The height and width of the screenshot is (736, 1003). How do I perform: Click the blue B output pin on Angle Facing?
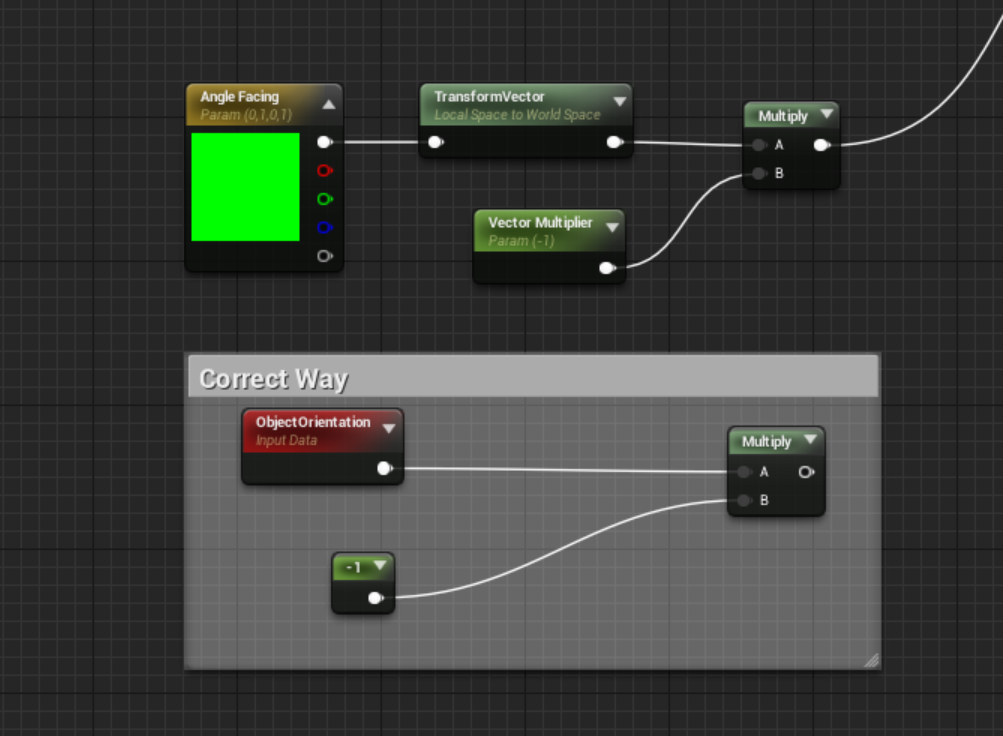tap(323, 227)
